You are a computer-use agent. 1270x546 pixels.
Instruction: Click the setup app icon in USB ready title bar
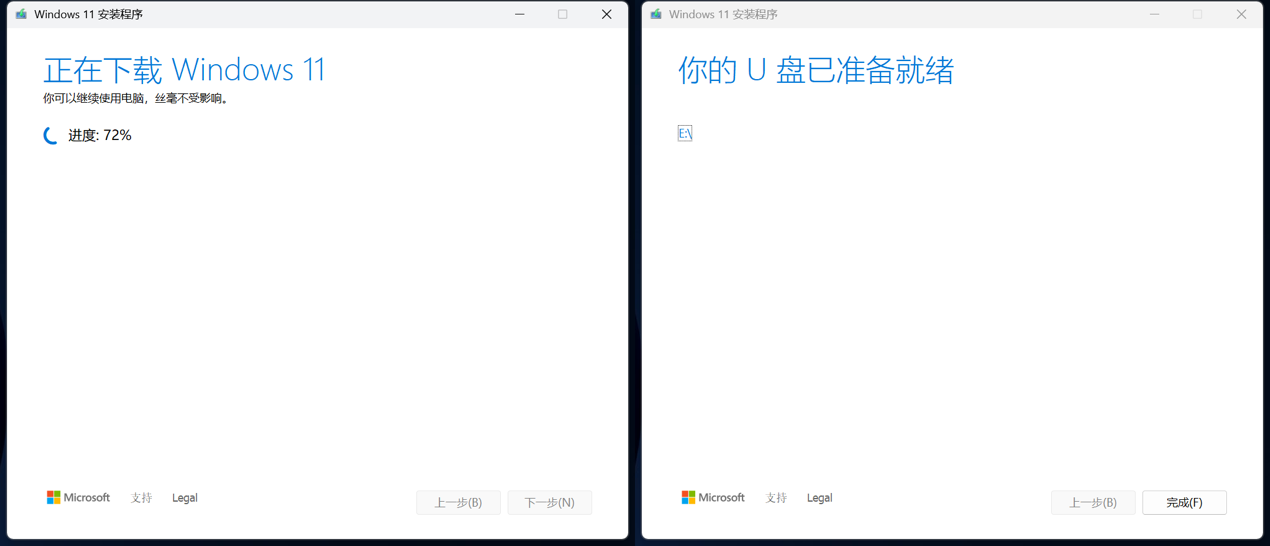coord(656,15)
